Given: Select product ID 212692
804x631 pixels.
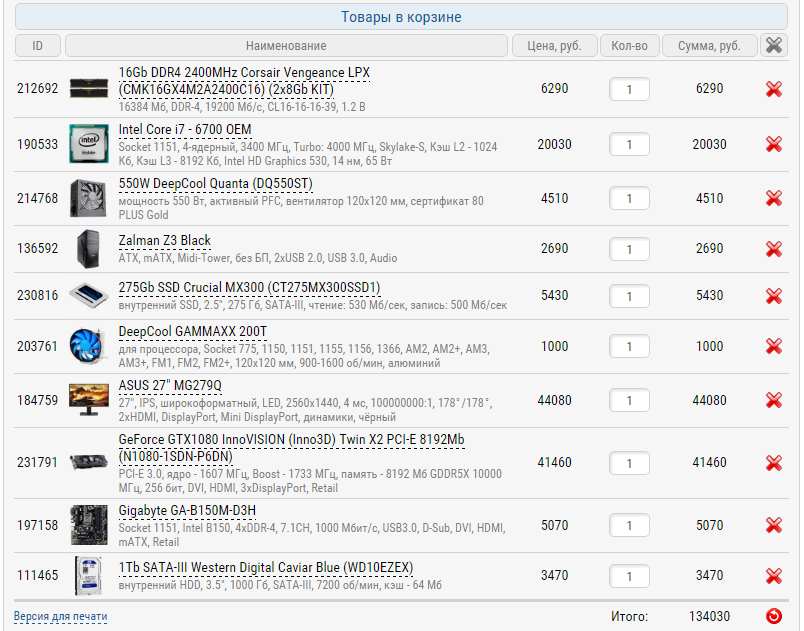Looking at the screenshot, I should tap(37, 88).
